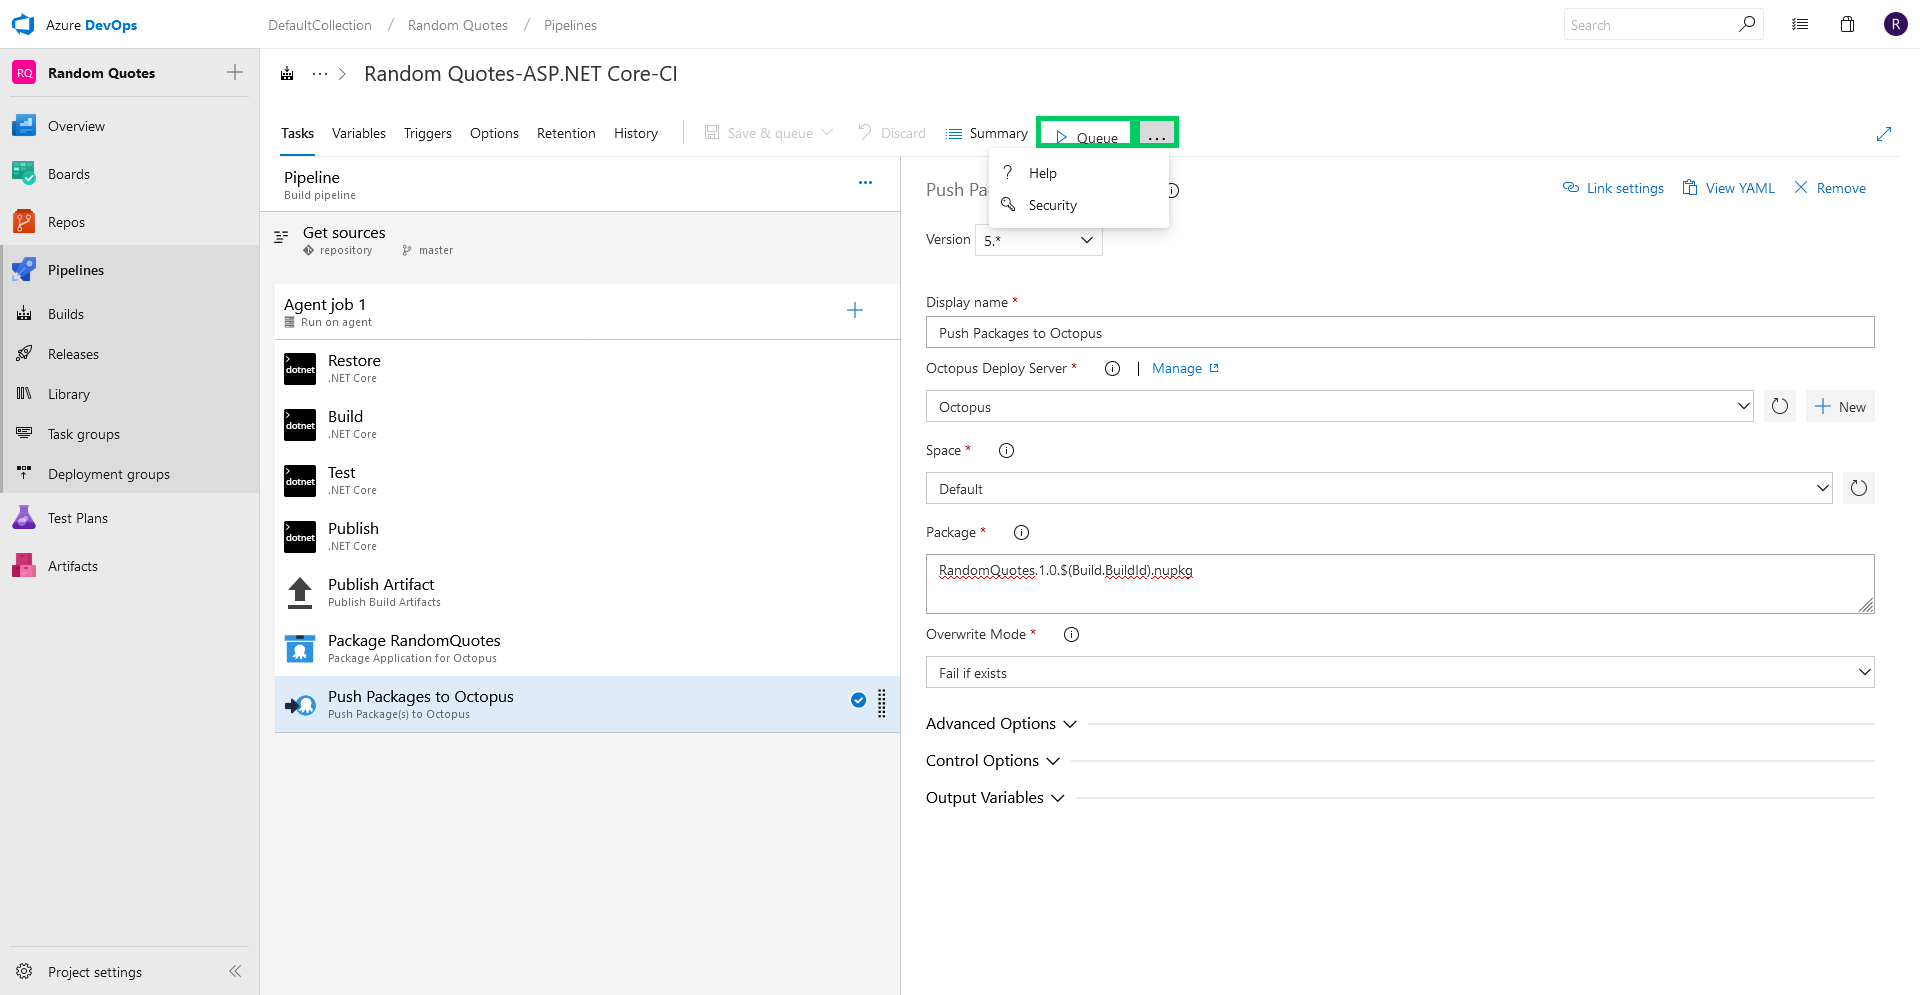Add new item with plus next to Random Quotes

pos(235,72)
